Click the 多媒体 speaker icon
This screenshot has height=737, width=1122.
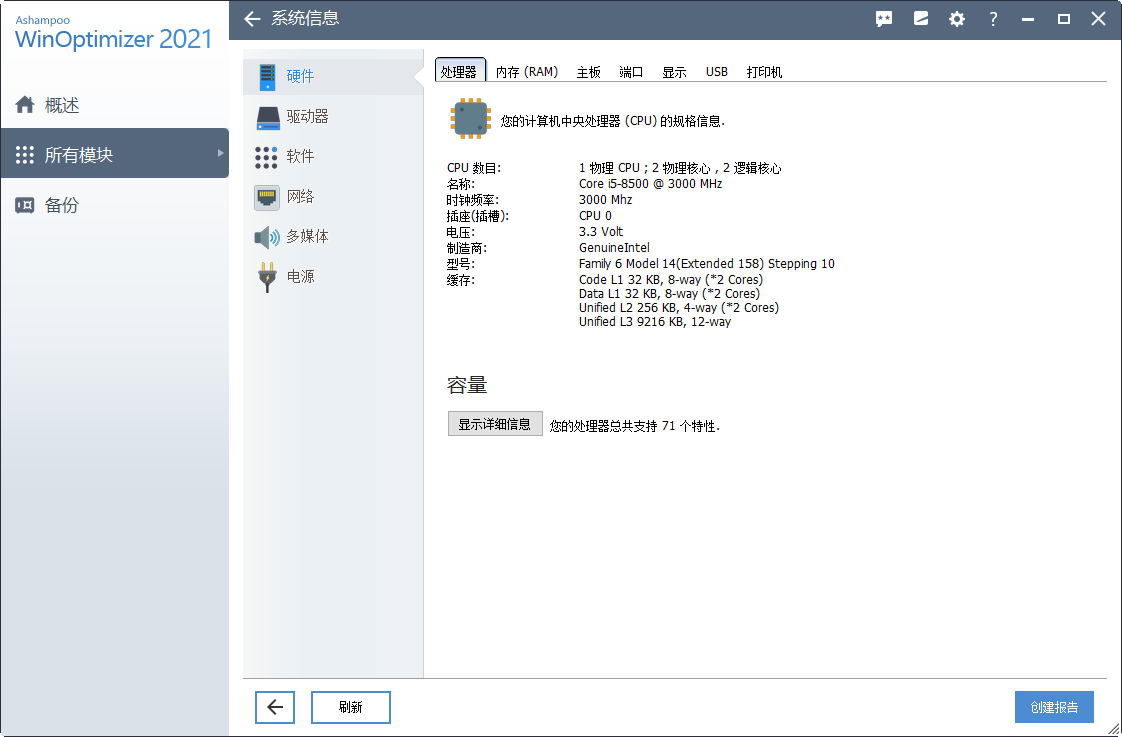point(267,237)
